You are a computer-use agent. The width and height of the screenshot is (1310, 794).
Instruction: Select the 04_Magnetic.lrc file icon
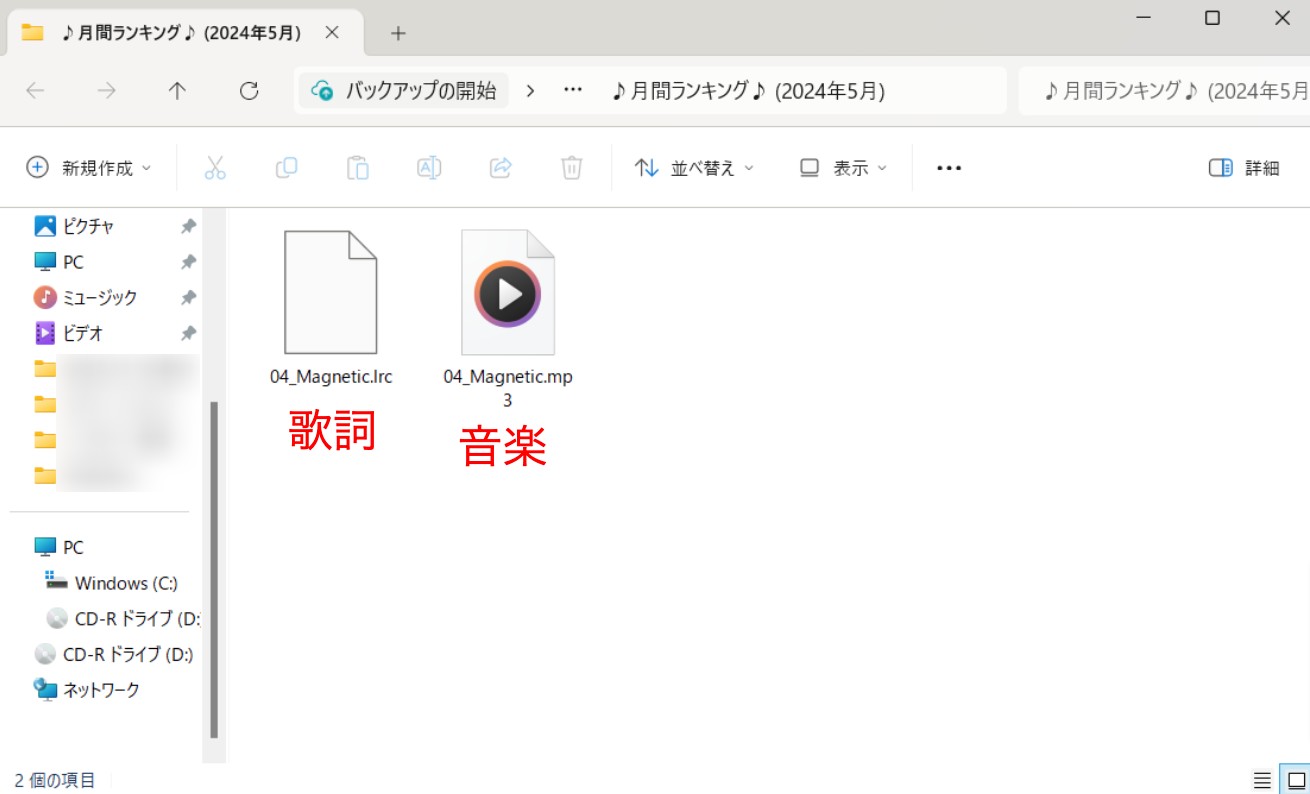331,292
